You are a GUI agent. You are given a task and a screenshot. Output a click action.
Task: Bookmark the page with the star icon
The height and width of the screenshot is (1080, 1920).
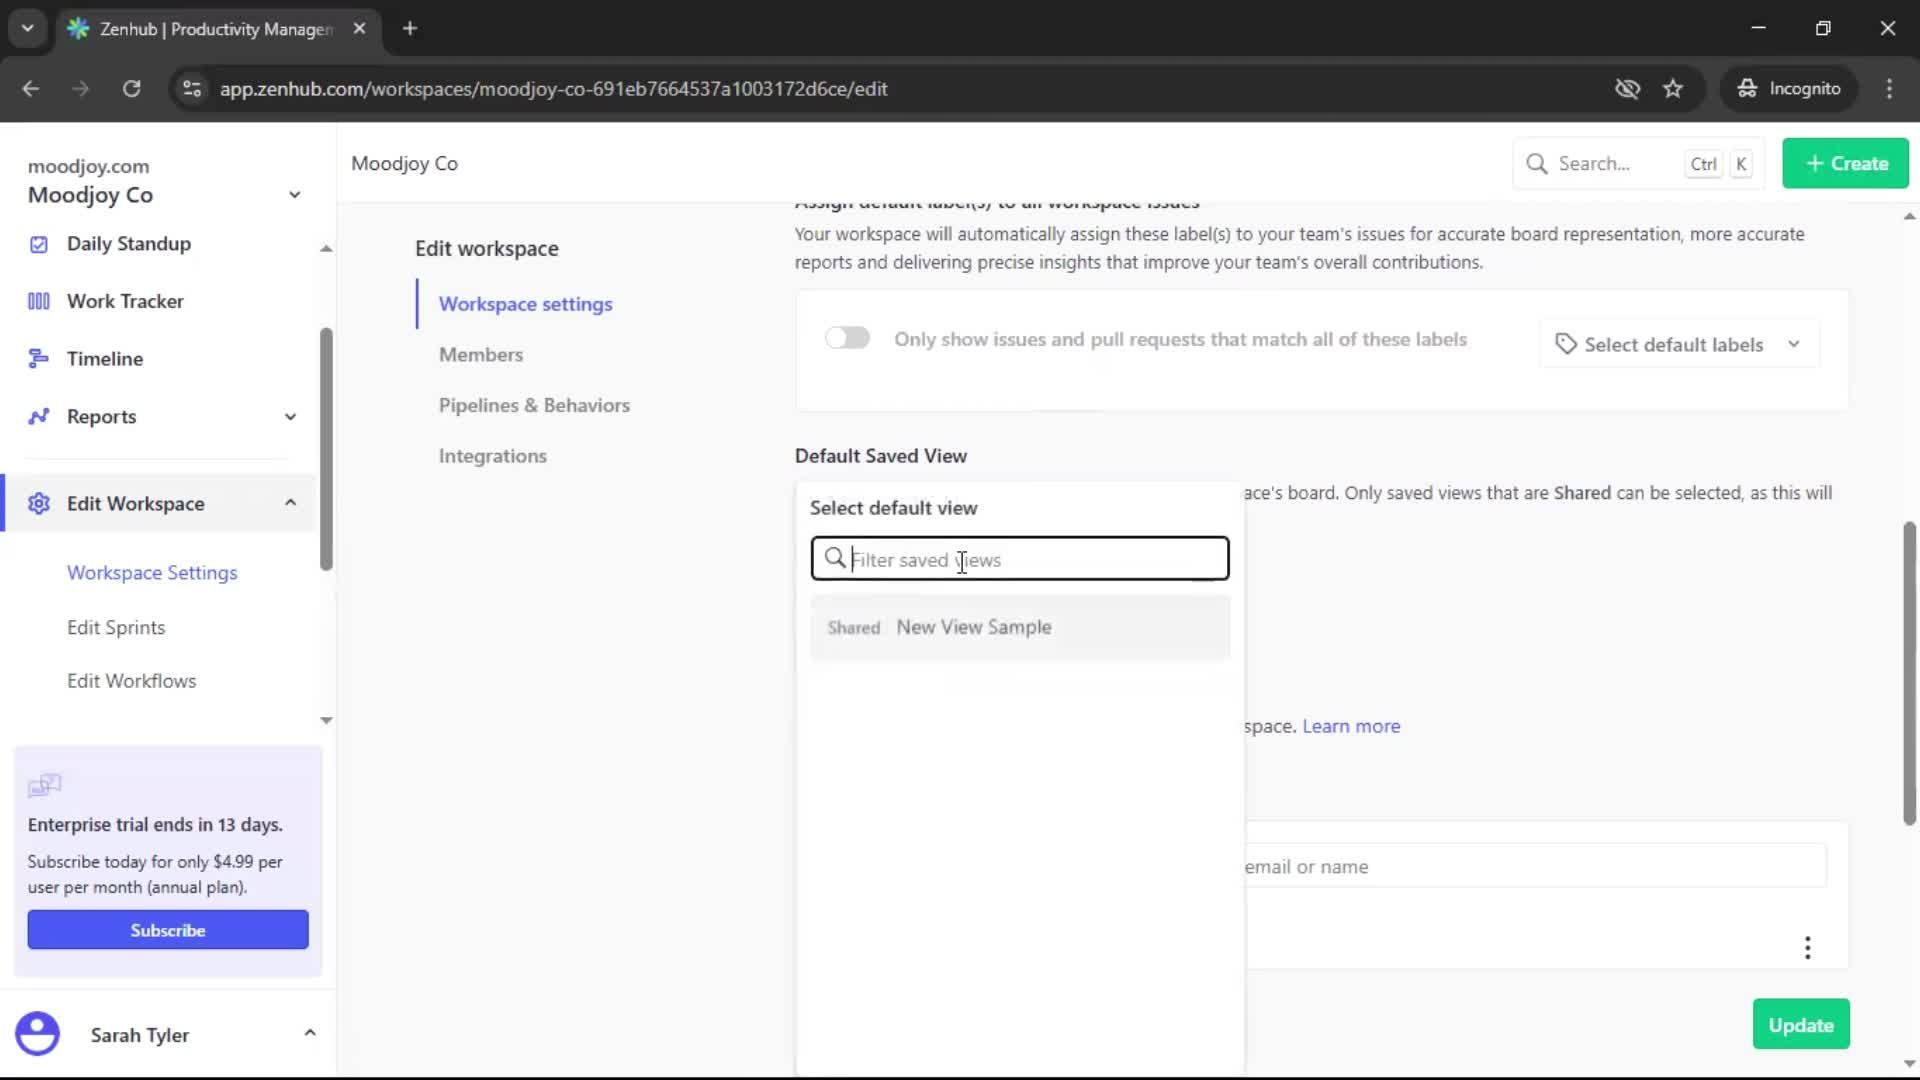1674,88
